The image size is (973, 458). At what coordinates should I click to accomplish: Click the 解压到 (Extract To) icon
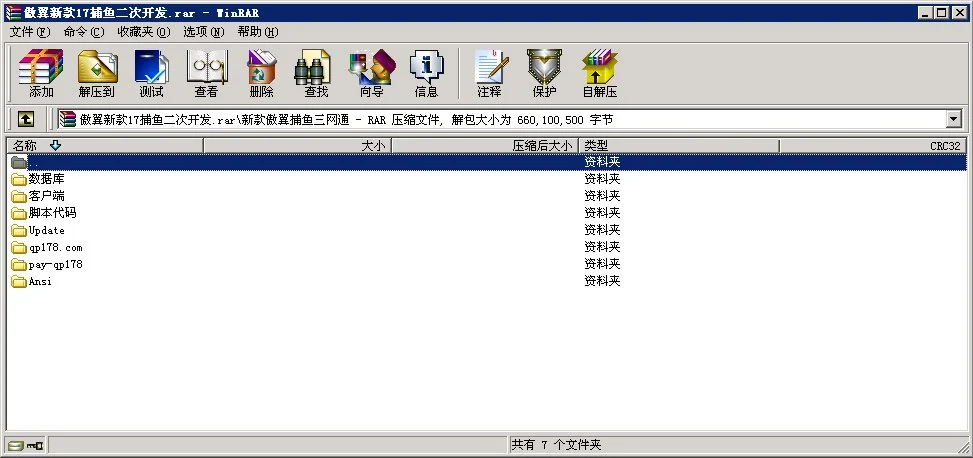[x=97, y=73]
